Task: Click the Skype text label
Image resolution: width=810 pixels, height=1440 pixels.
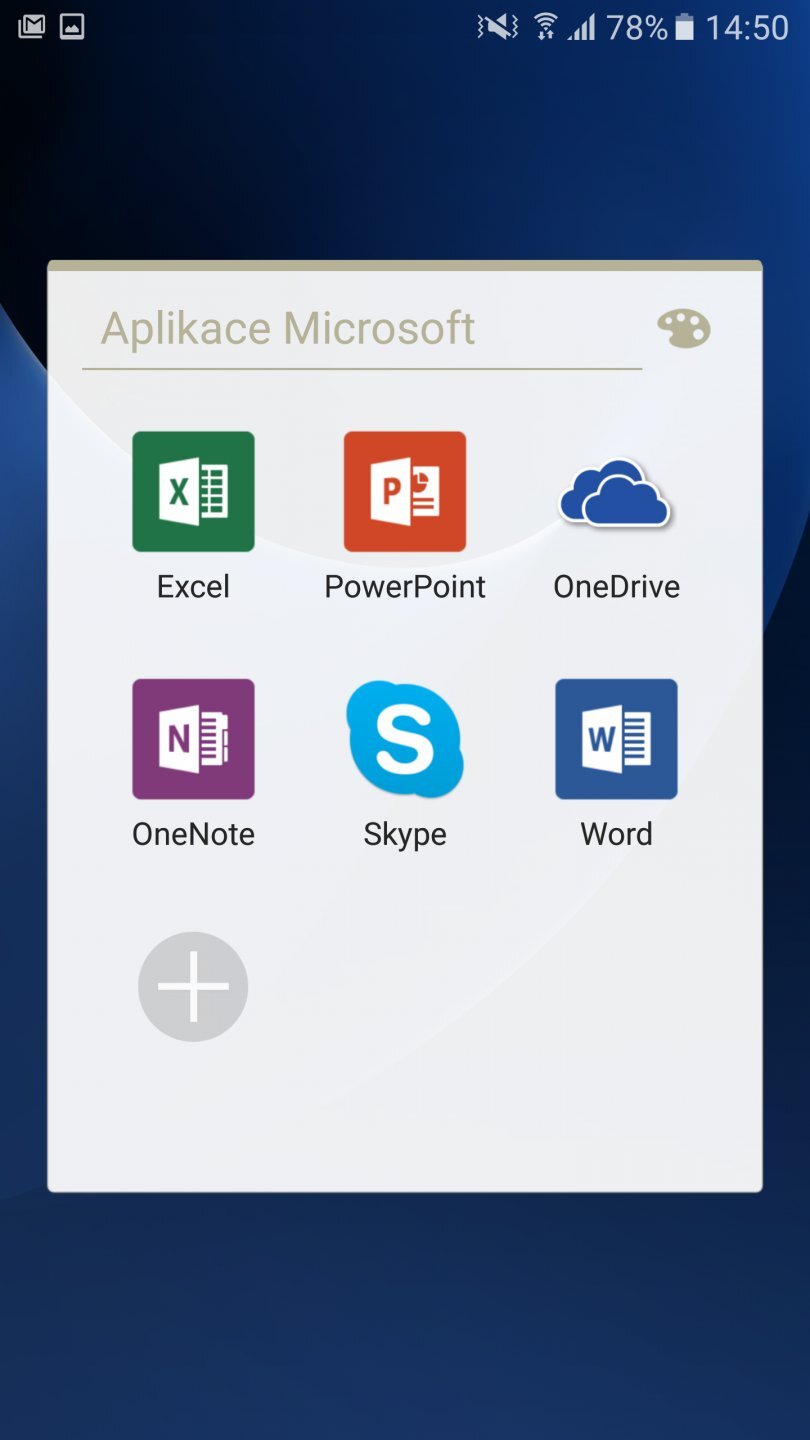Action: (x=405, y=835)
